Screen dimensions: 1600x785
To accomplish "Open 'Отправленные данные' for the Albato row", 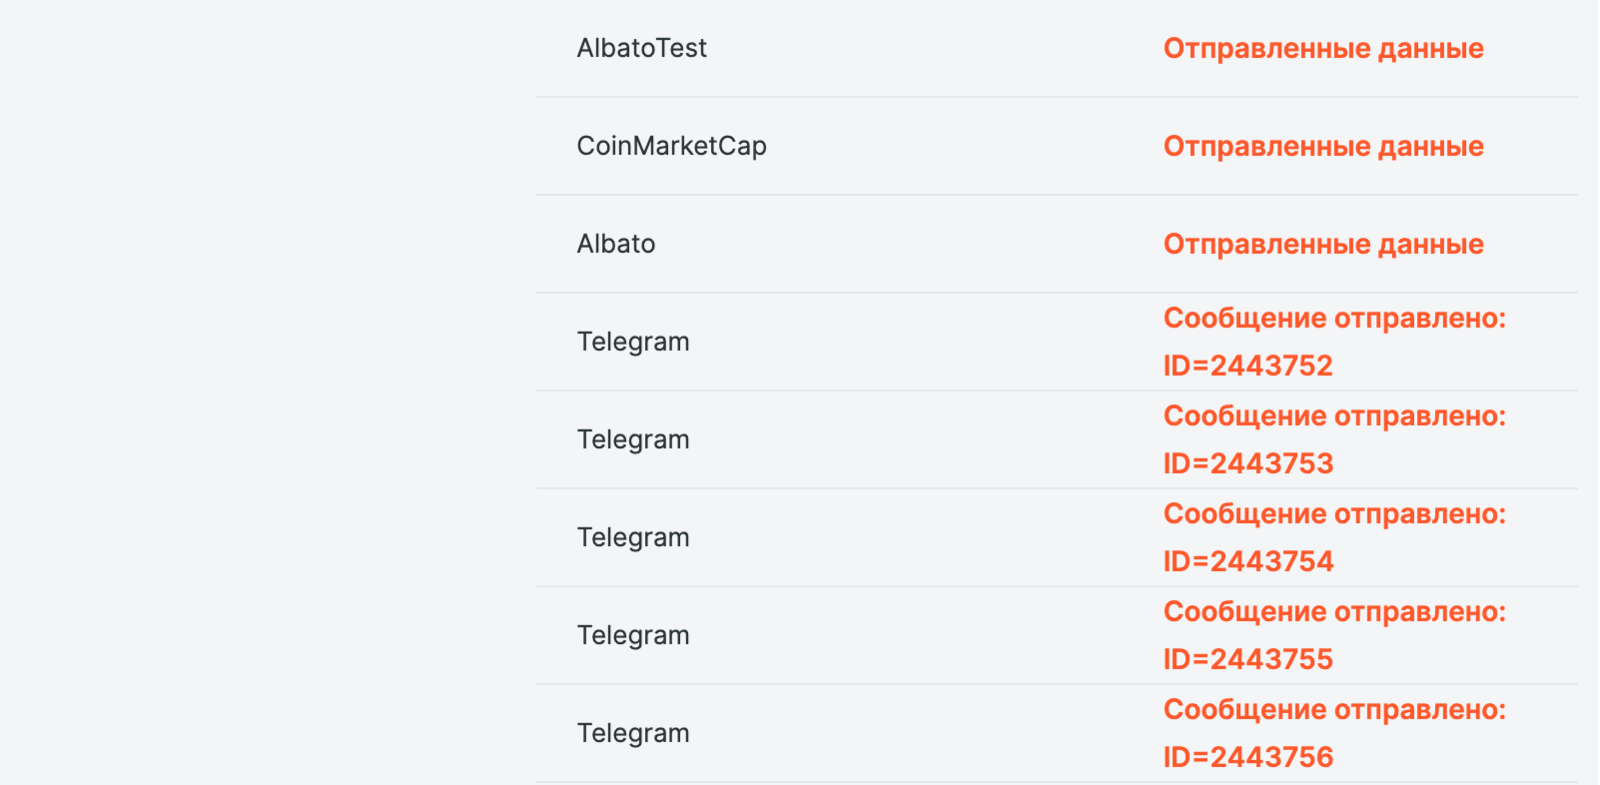I will coord(1323,244).
